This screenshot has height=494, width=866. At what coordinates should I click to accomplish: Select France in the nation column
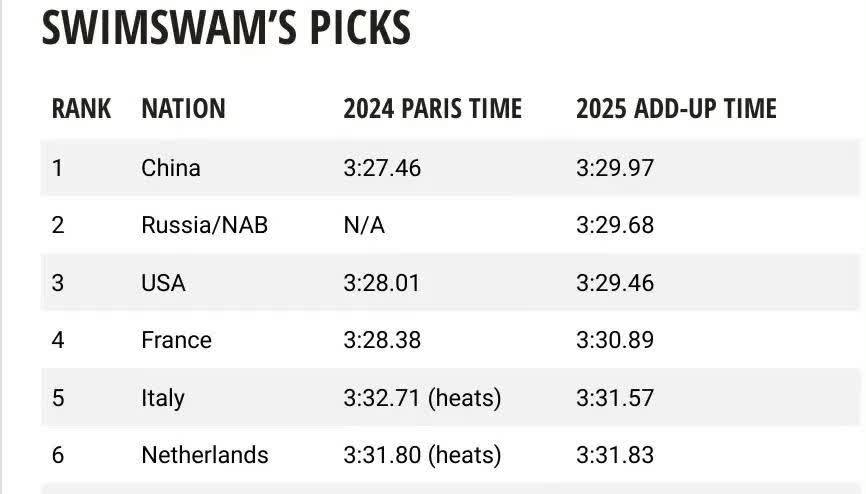point(176,340)
